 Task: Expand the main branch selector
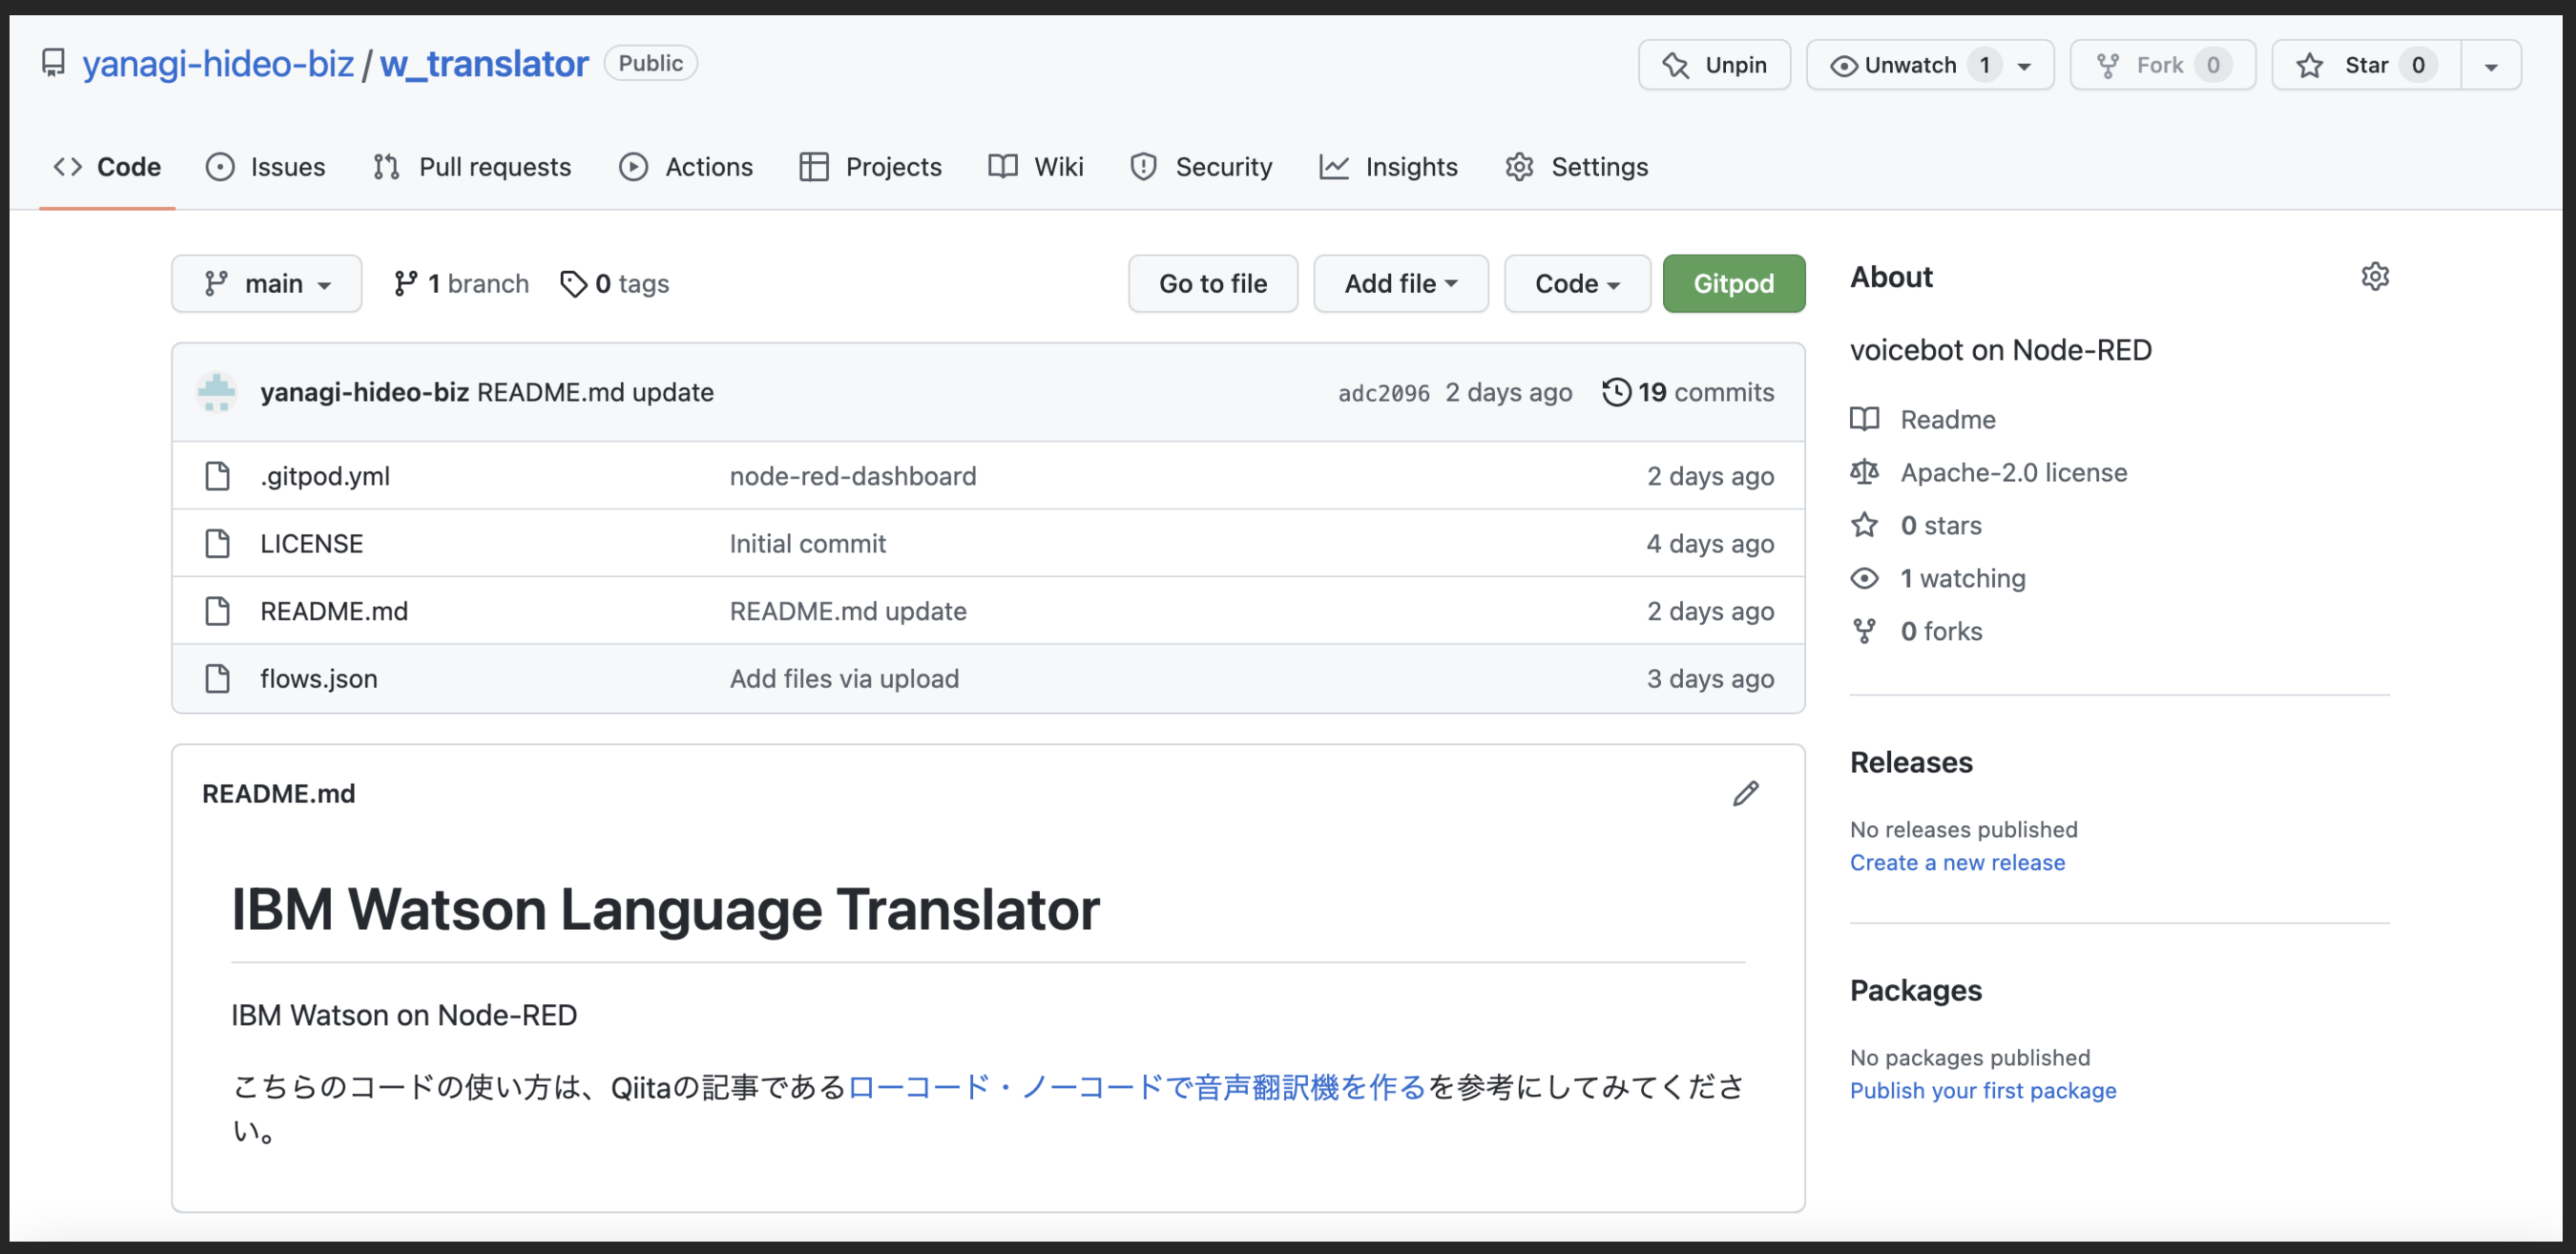(x=266, y=284)
